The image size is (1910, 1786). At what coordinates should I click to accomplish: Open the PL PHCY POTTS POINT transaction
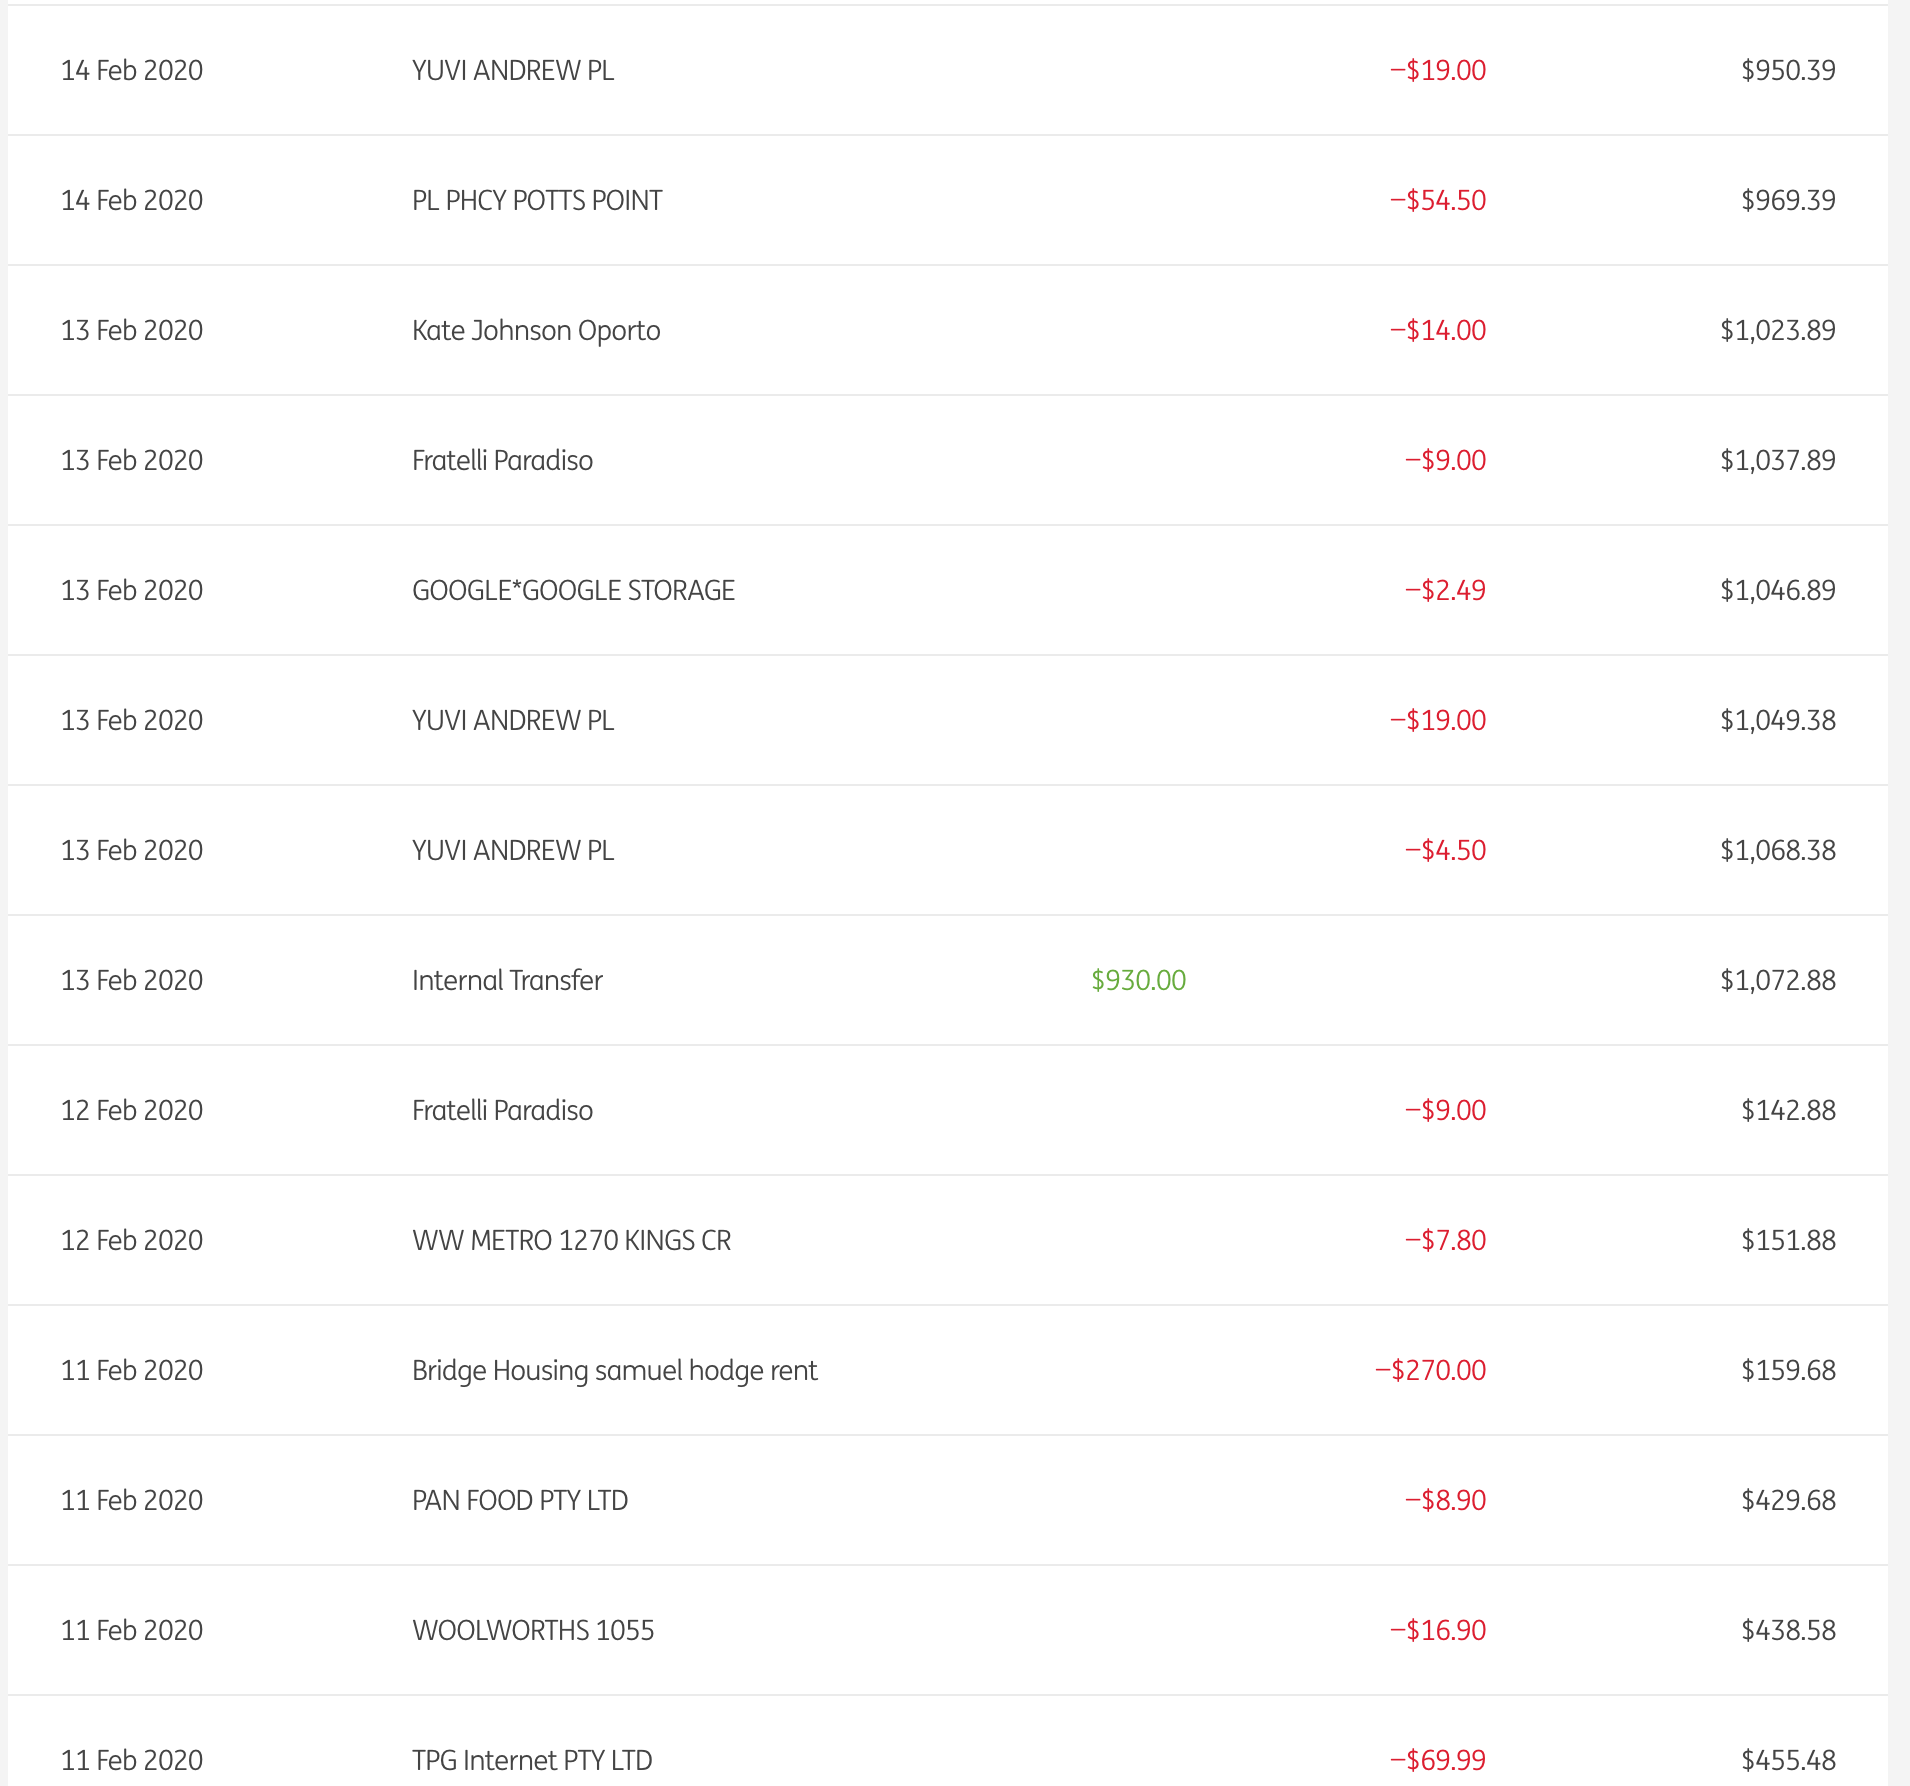[537, 200]
